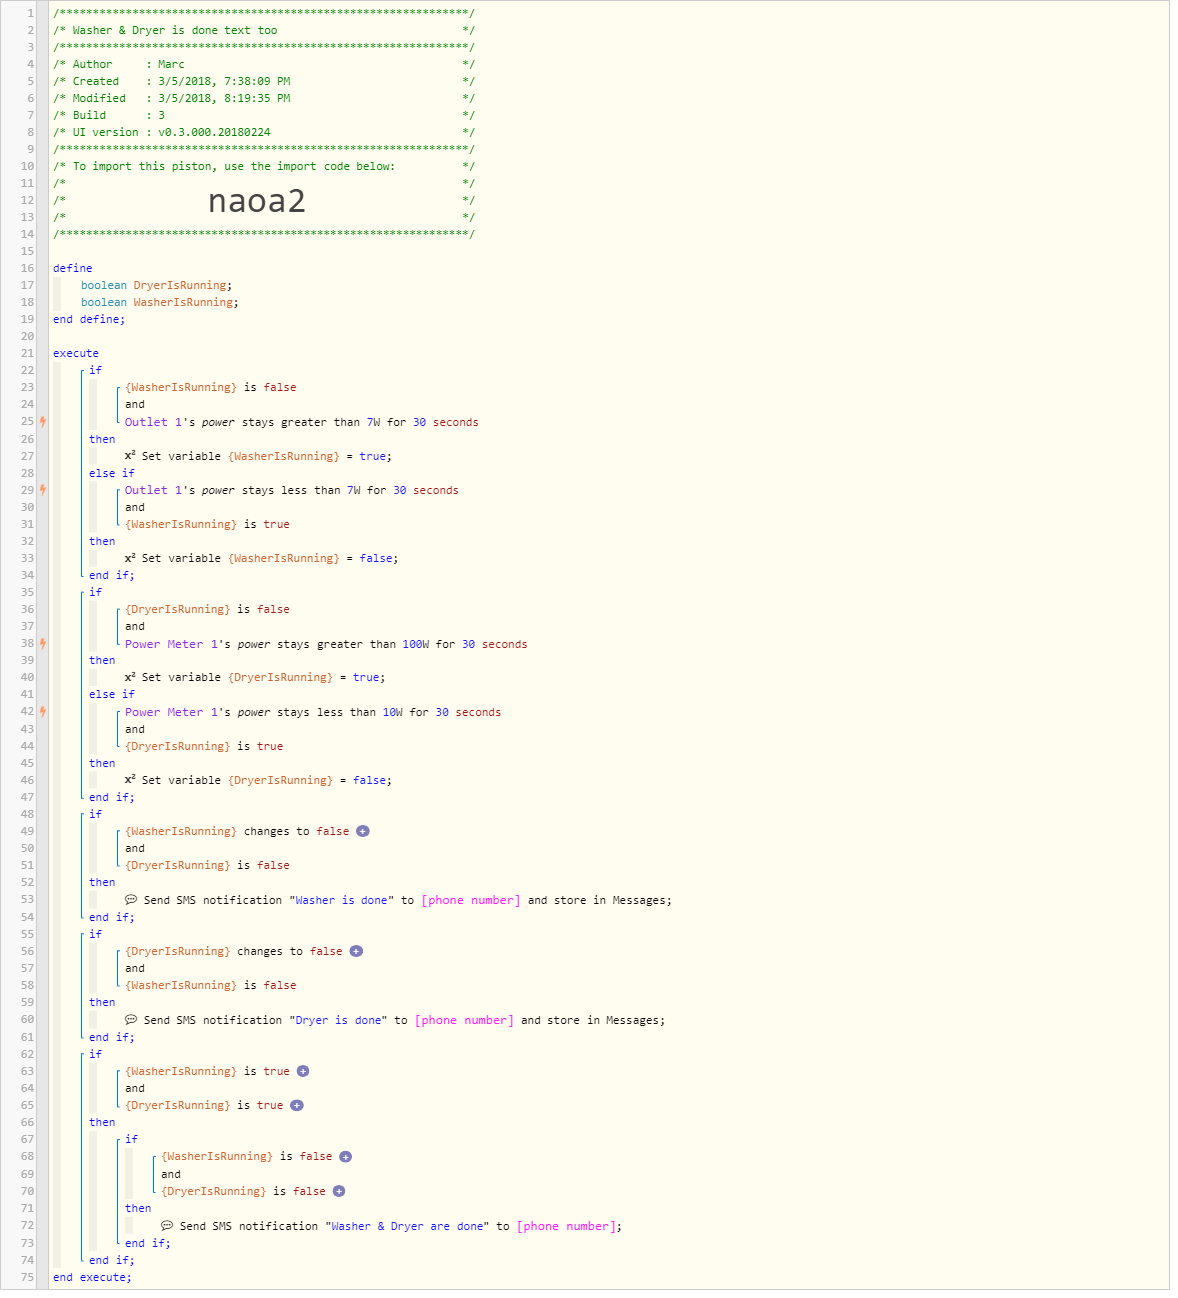
Task: Click SMS bubble icon for "Dryer is done"
Action: 131,1020
